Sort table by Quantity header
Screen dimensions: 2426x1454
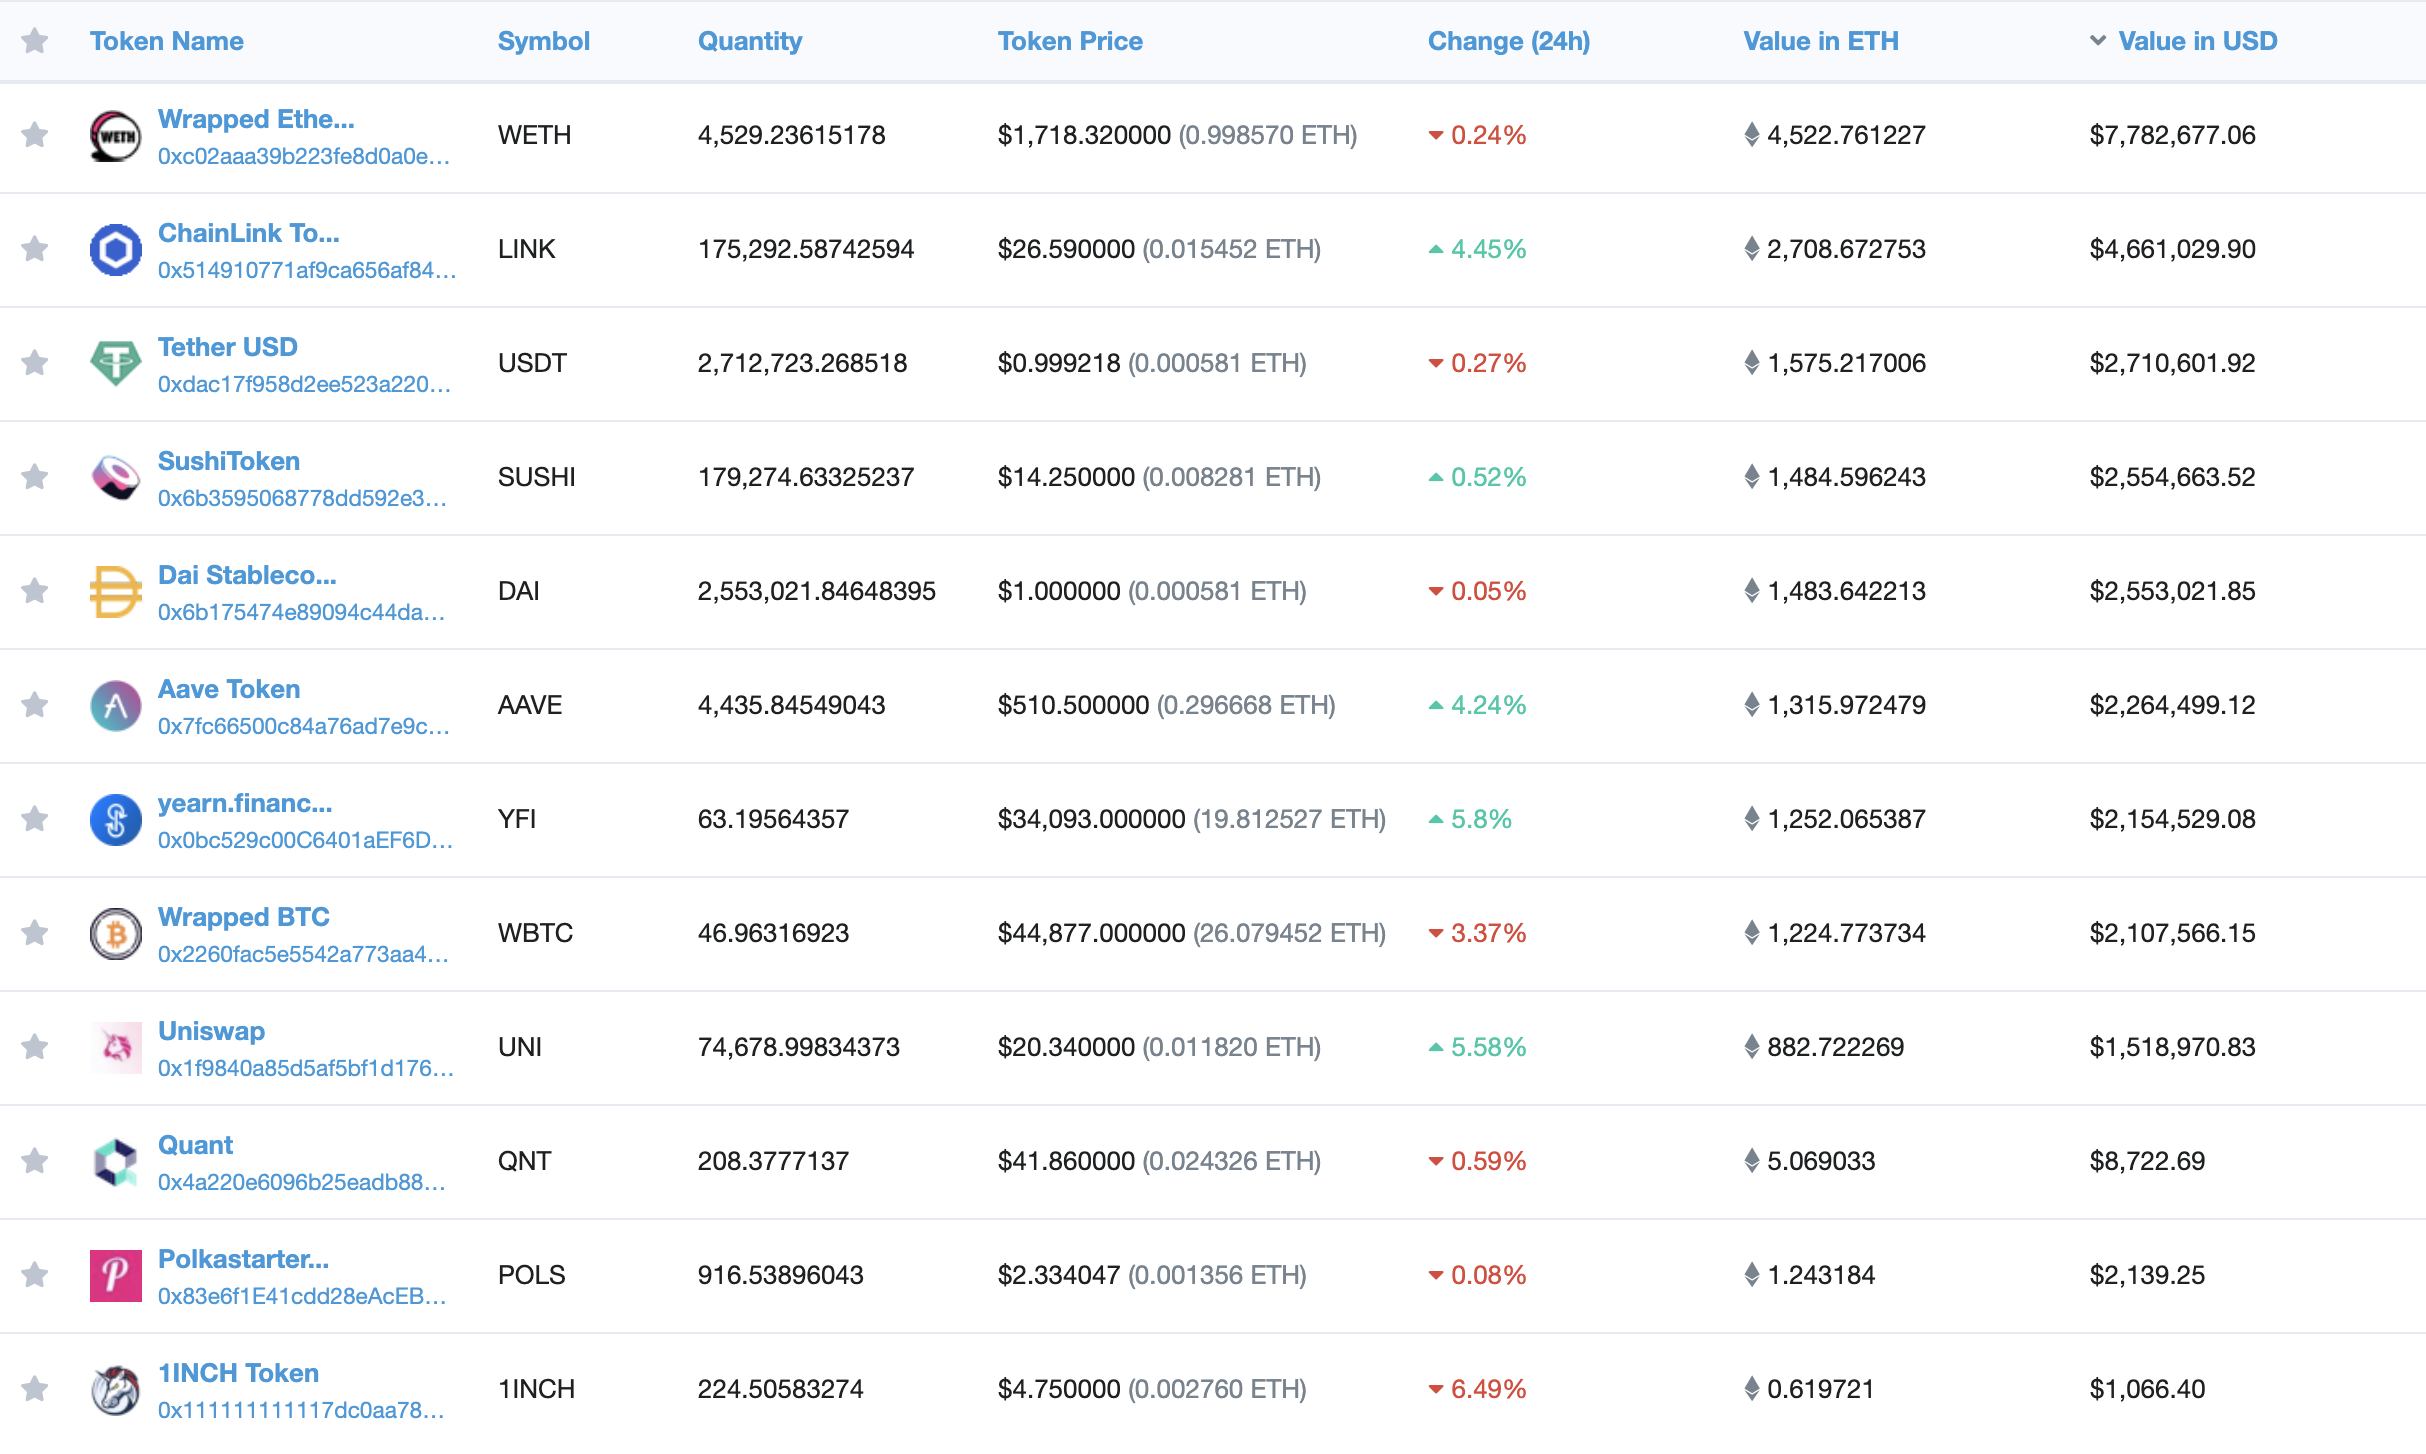(x=749, y=41)
